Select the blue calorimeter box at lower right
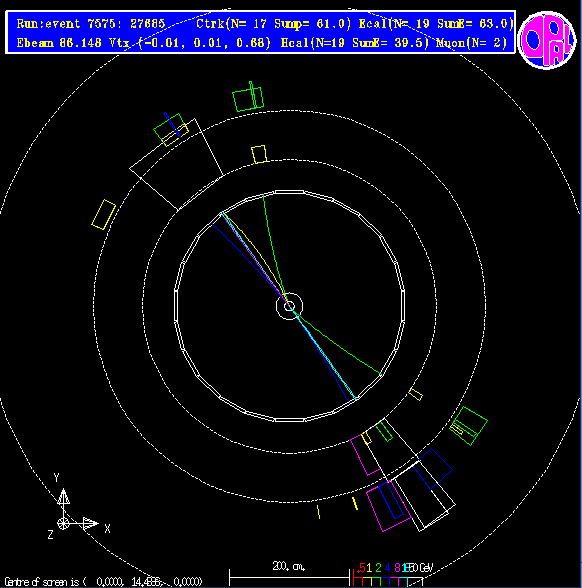Image resolution: width=582 pixels, height=588 pixels. tap(433, 469)
